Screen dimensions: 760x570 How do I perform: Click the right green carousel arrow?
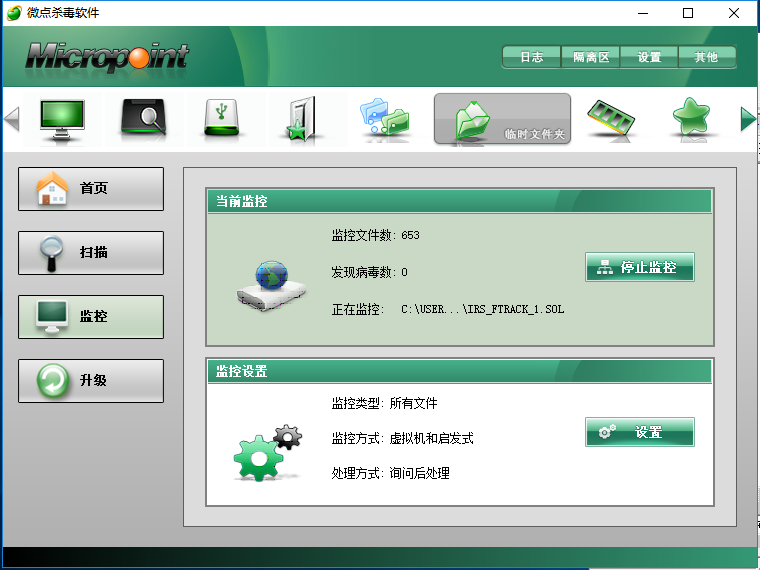tap(748, 119)
